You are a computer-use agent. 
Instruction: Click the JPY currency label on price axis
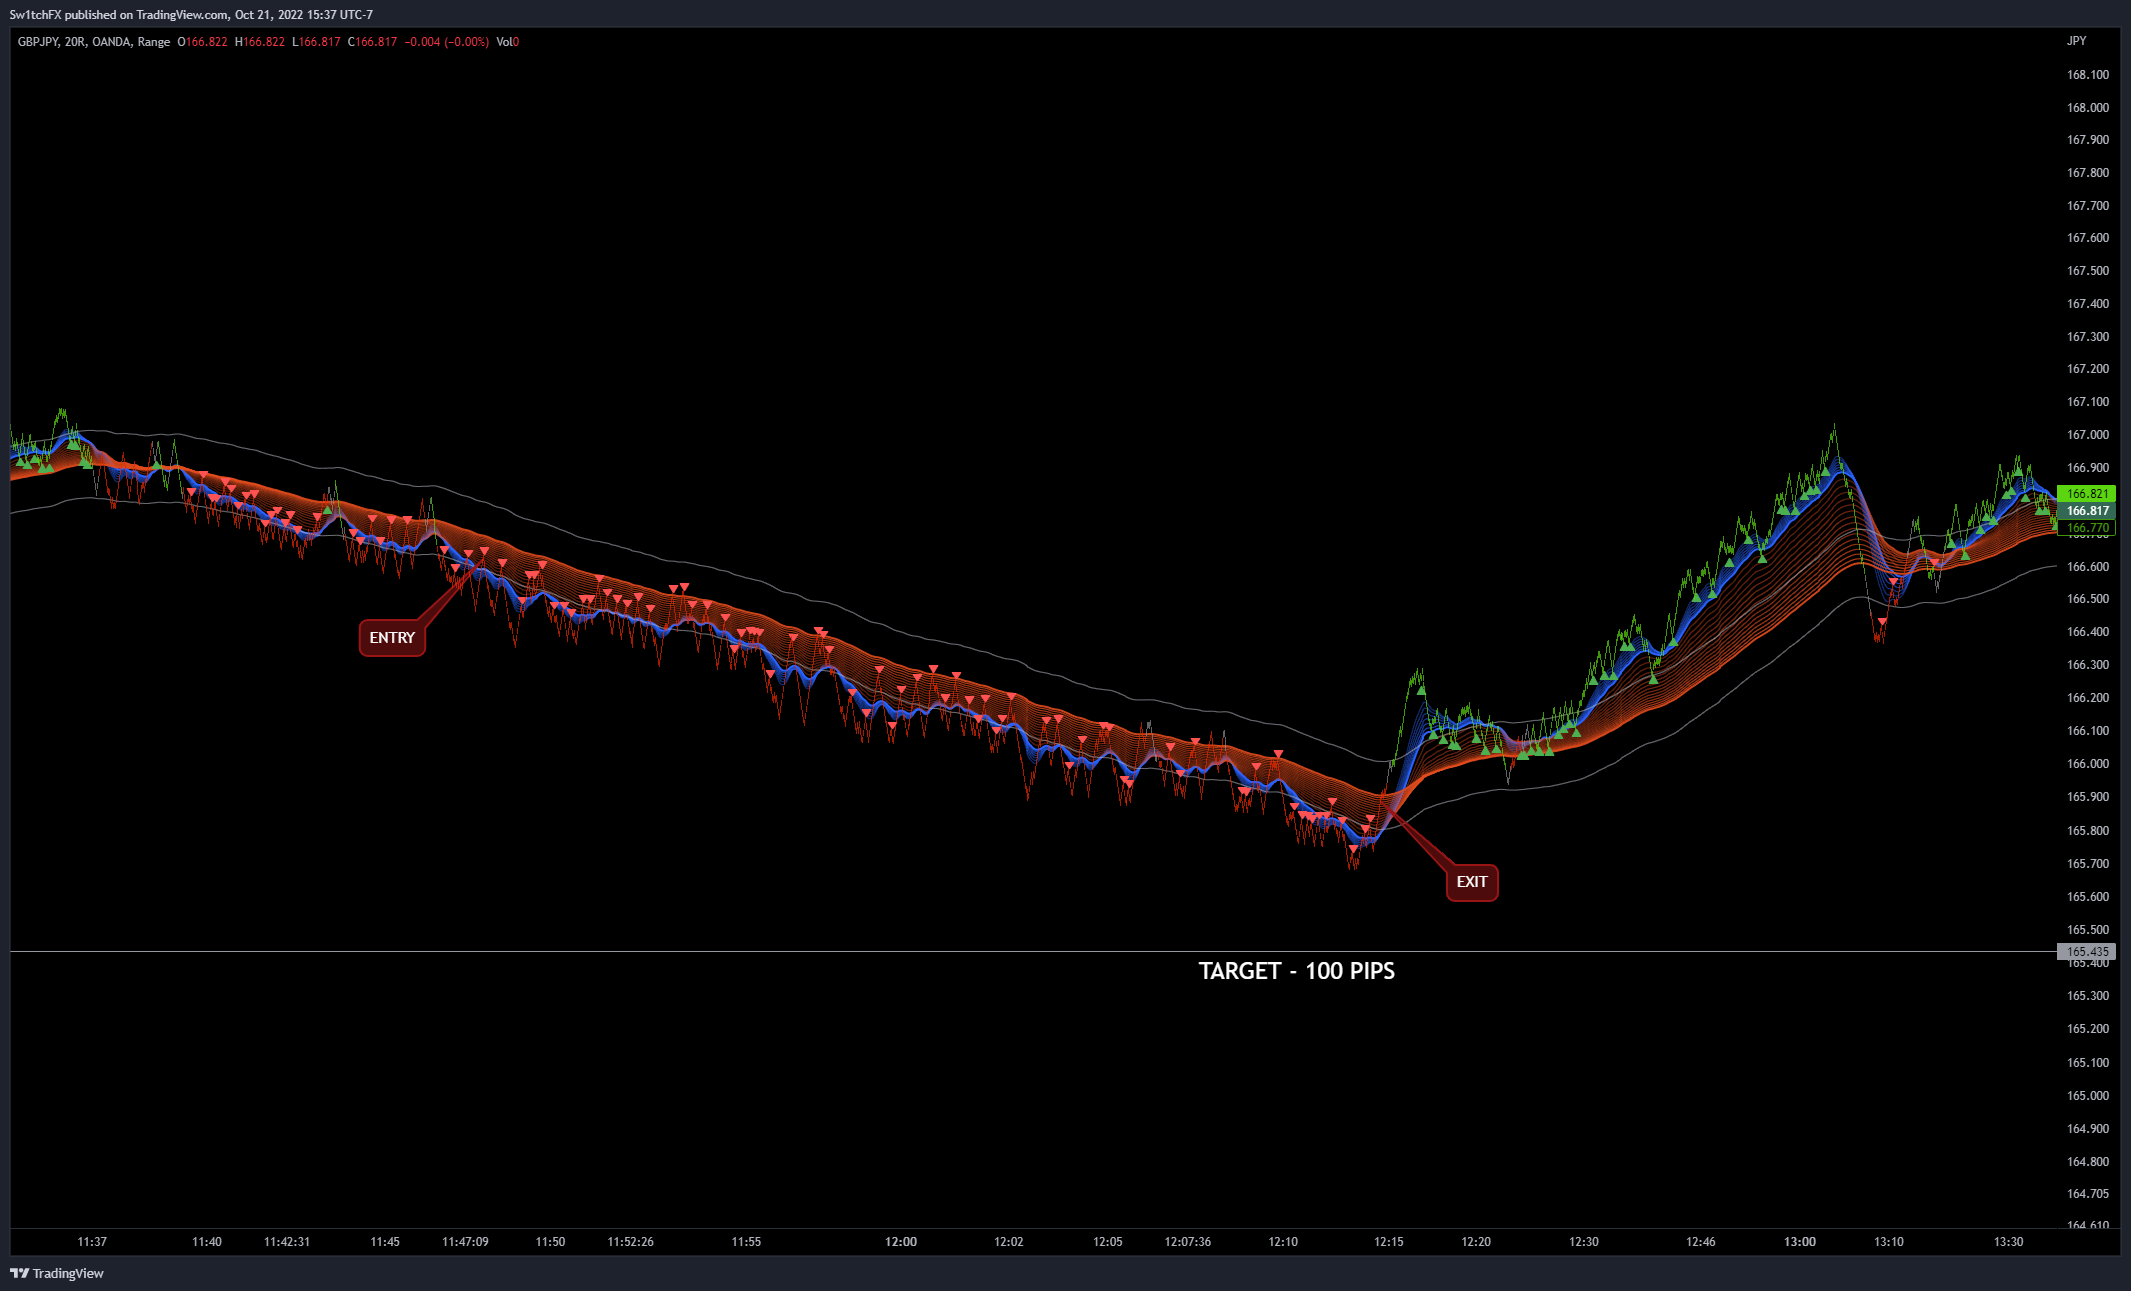2077,41
